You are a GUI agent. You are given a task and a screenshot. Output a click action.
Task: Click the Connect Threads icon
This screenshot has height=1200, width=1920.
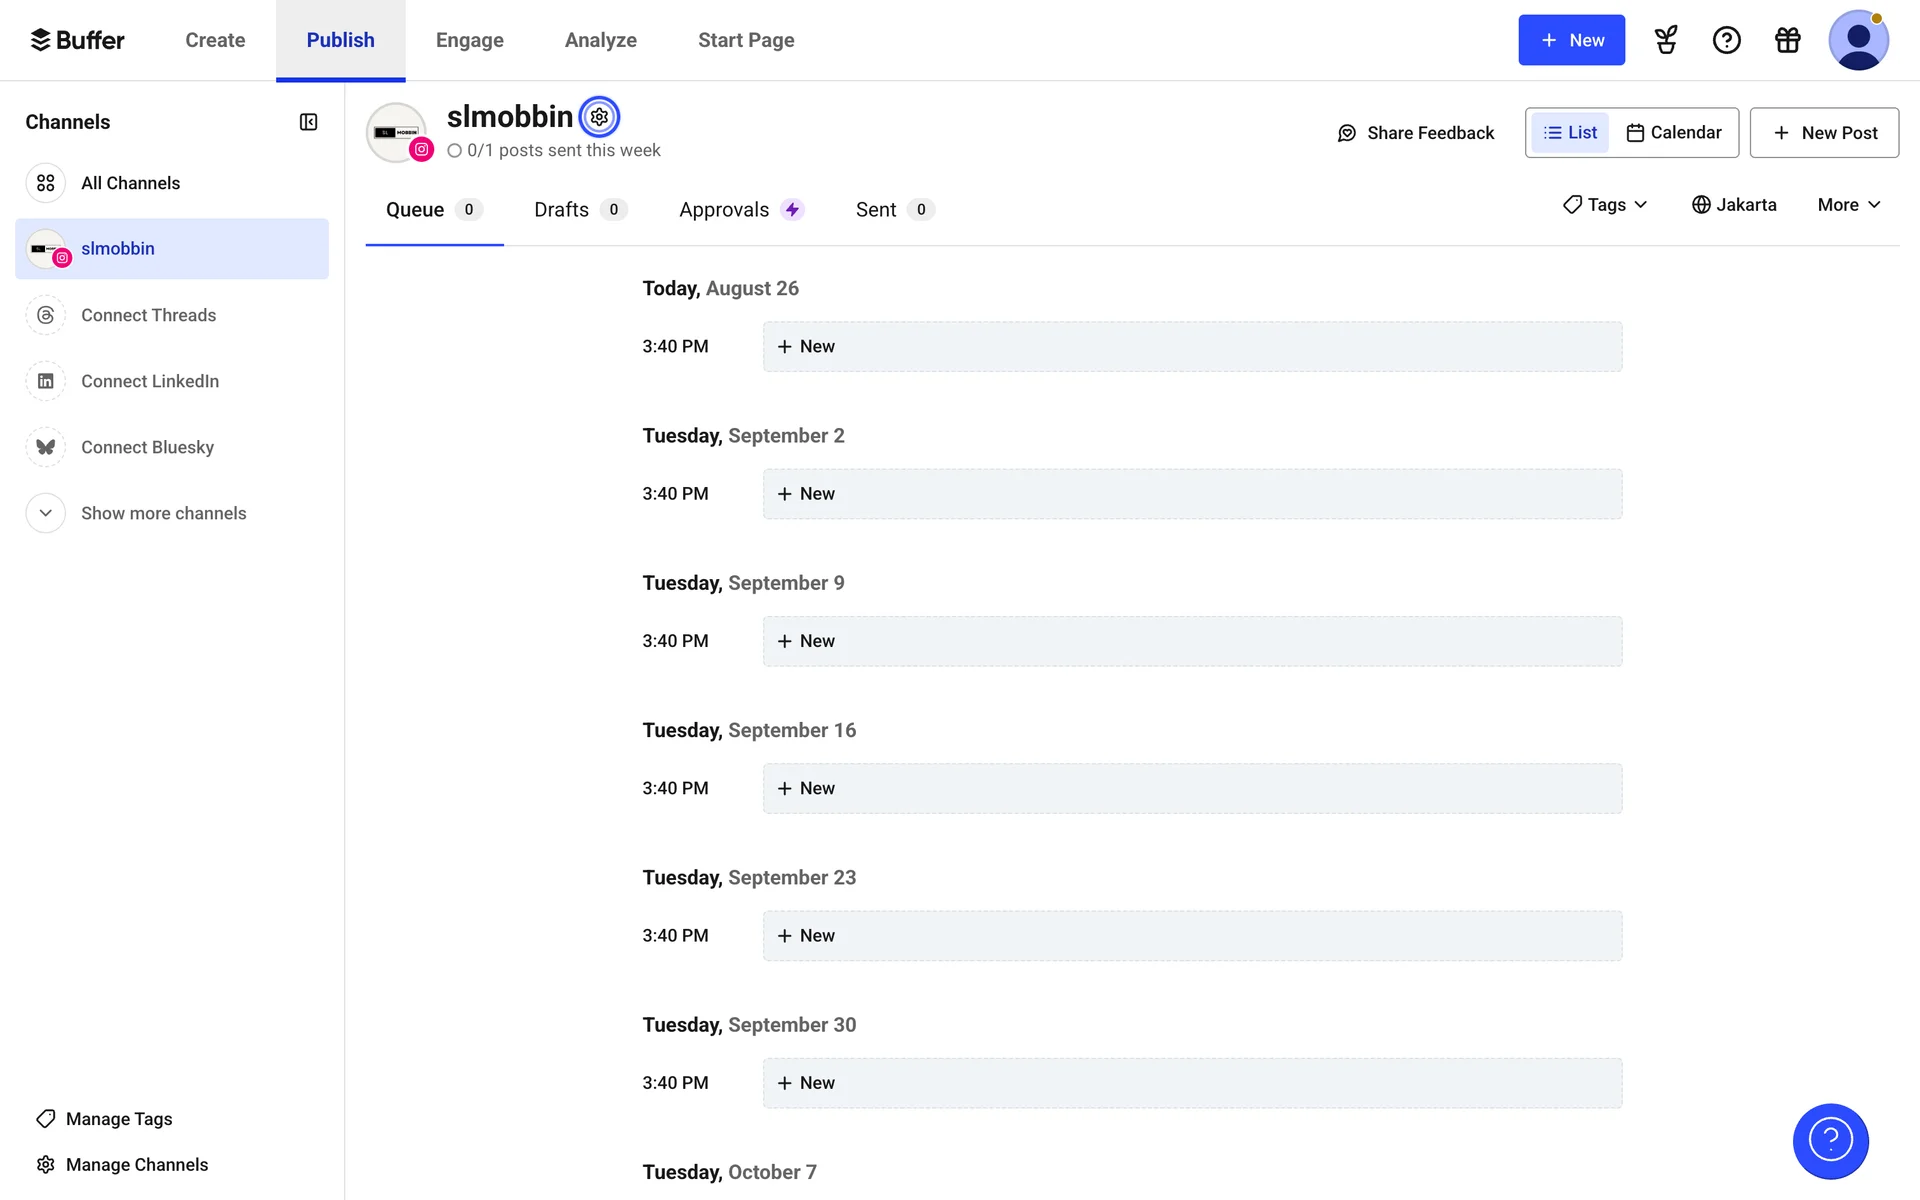46,315
